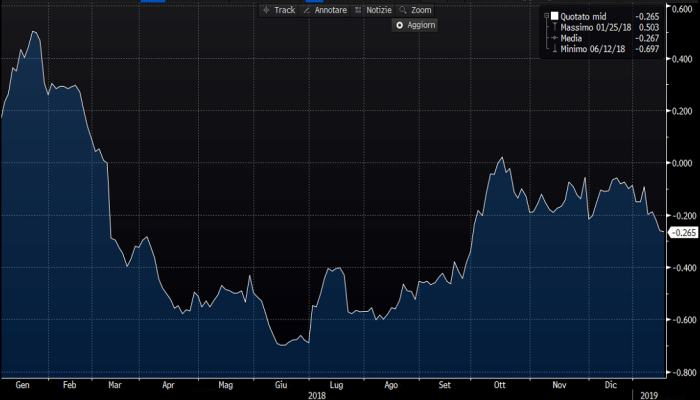Click the white Quotato mid color swatch
The image size is (700, 400).
(554, 15)
